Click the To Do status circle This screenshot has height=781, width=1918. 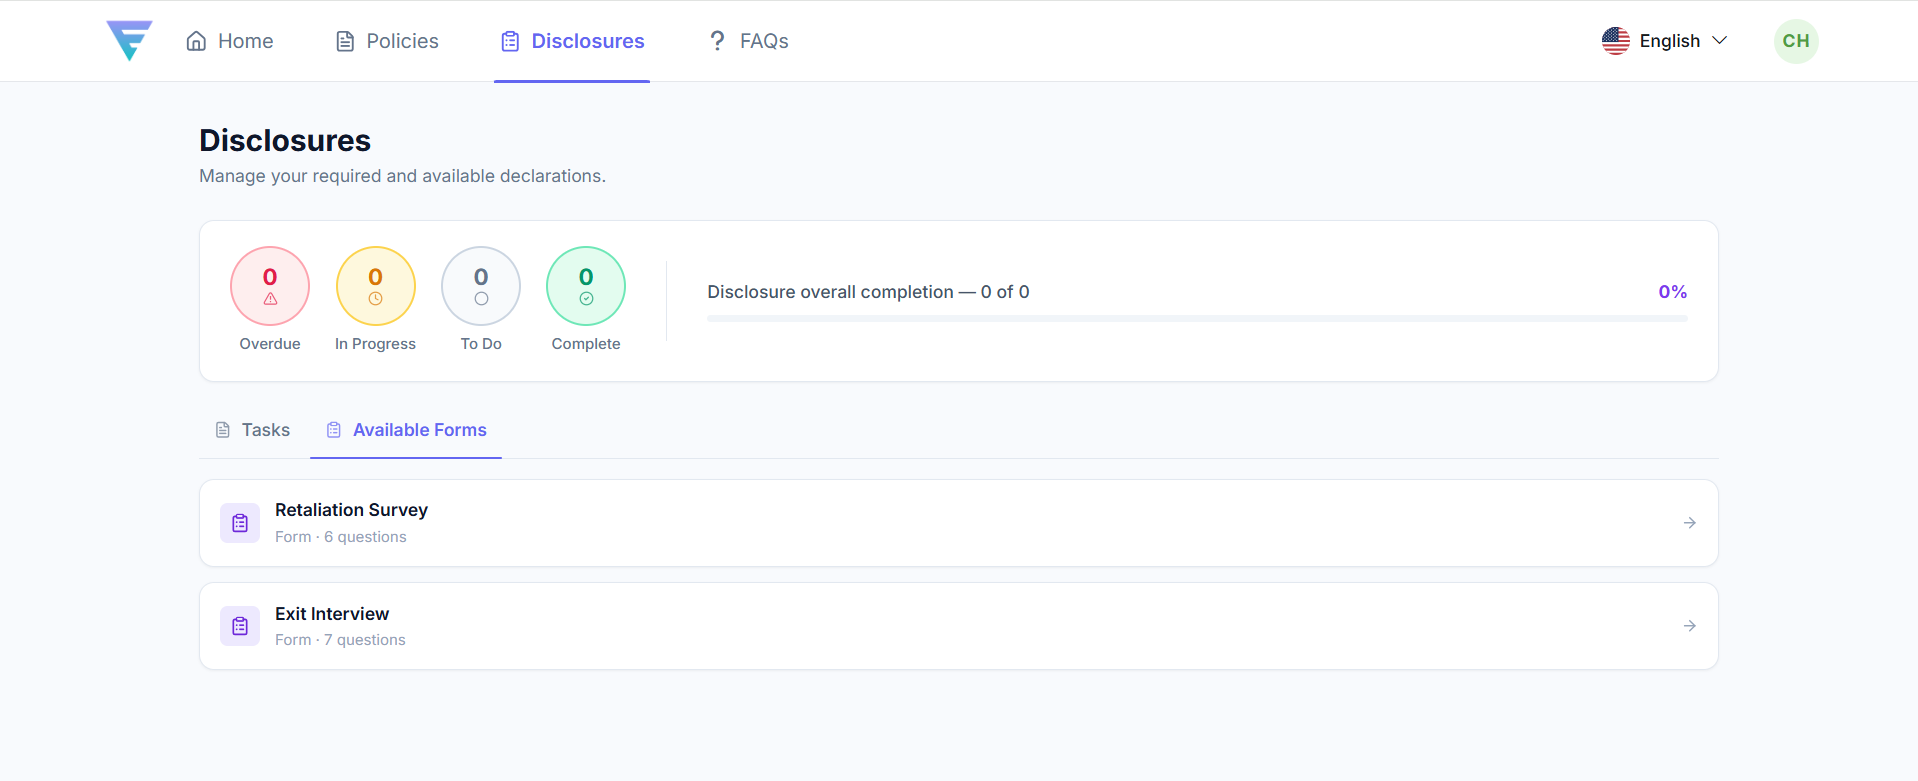tap(481, 286)
